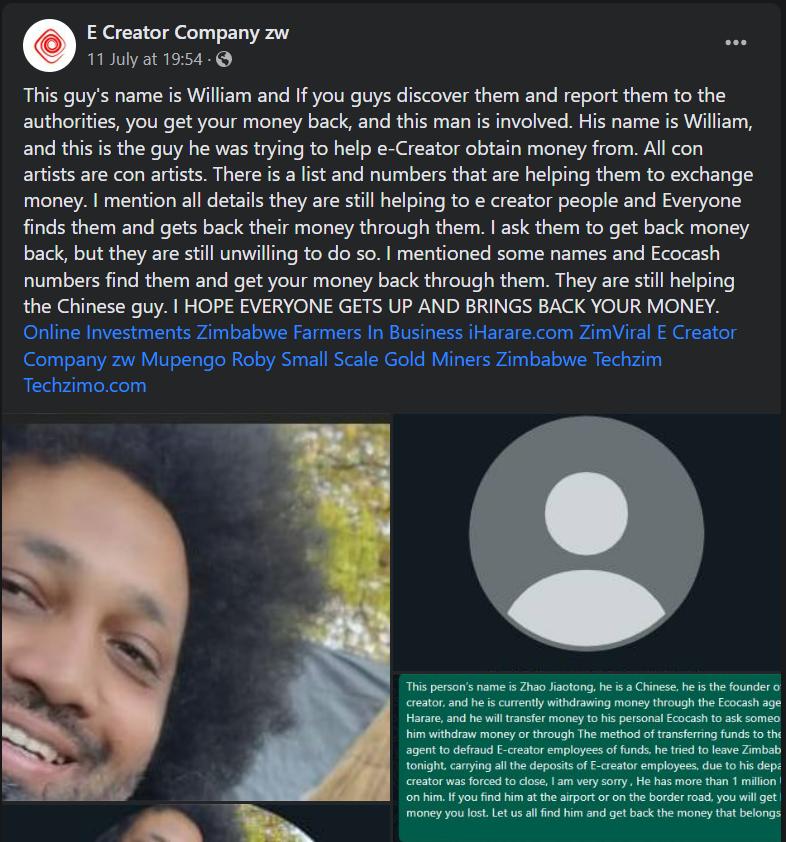Image resolution: width=786 pixels, height=842 pixels.
Task: Click the grey silhouette head circle
Action: 586,513
